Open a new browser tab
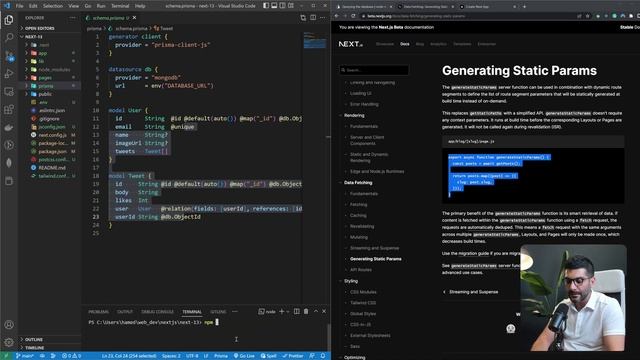Viewport: 640px width, 360px height. point(524,7)
